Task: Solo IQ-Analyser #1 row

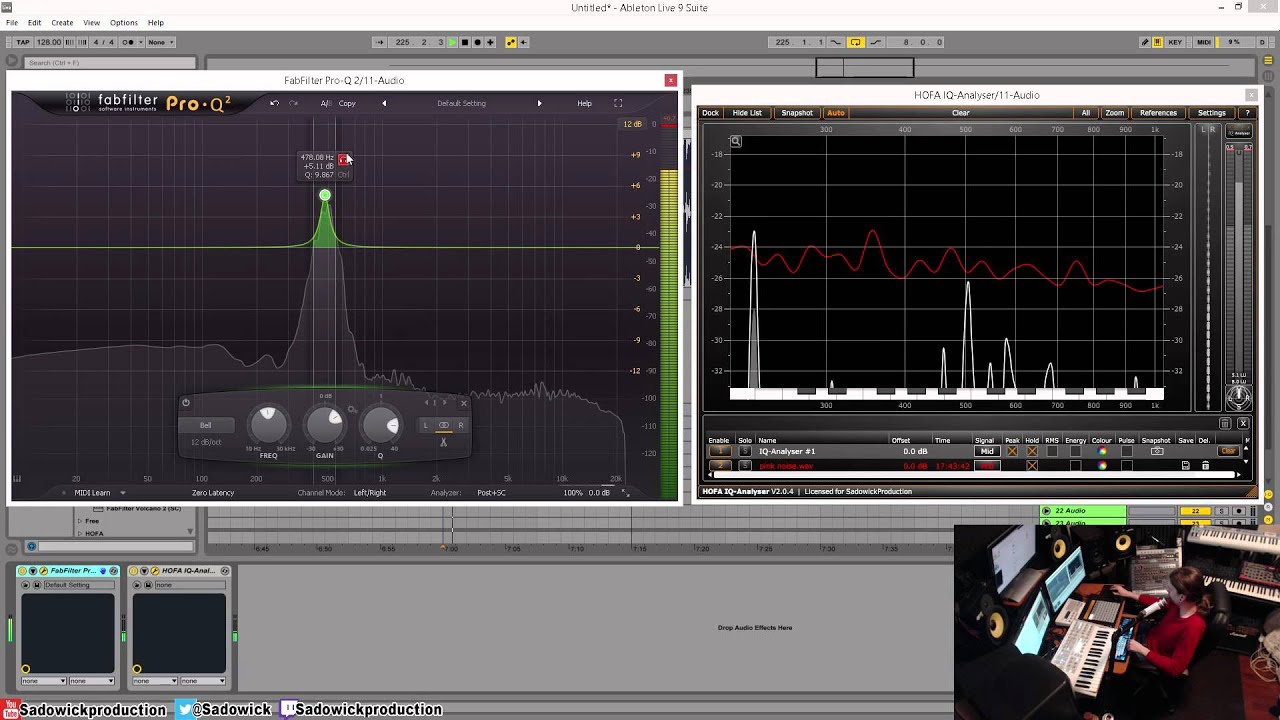Action: 745,451
